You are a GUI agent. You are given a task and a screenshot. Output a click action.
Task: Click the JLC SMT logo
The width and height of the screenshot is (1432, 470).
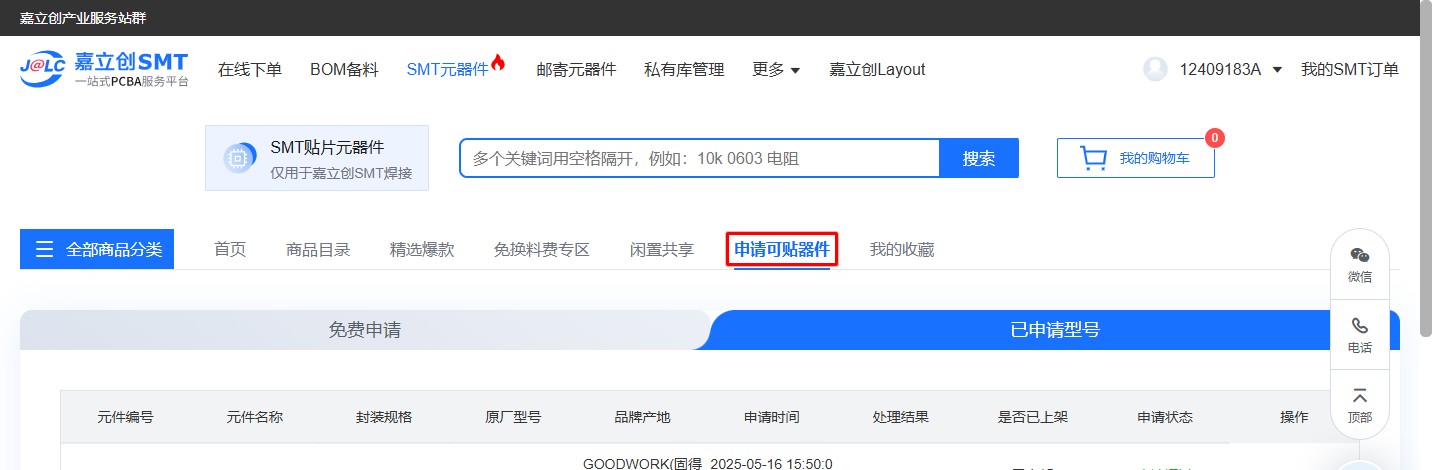point(104,69)
